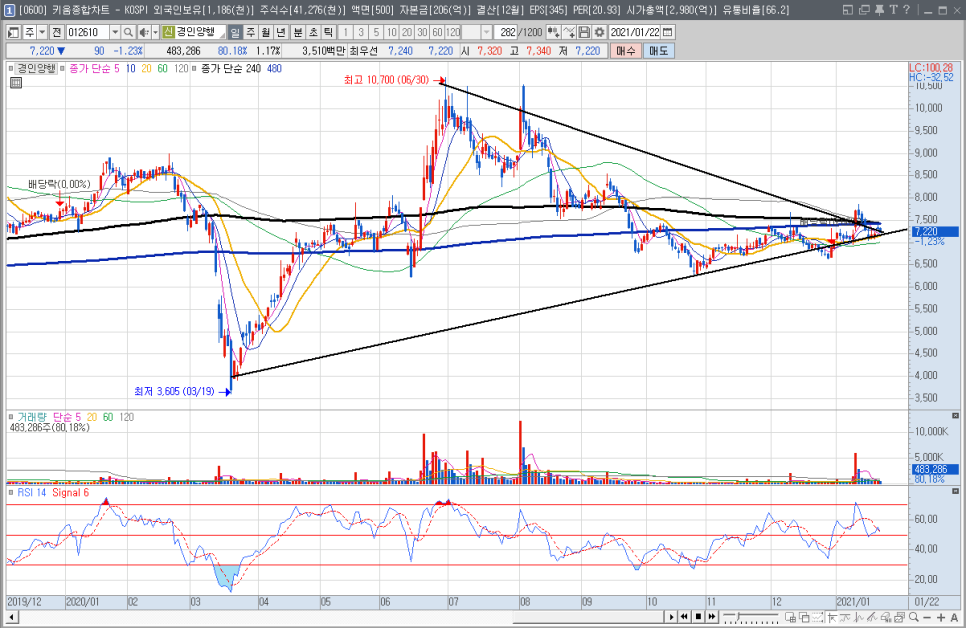Click the play button in bottom scroll controls

(x=672, y=616)
